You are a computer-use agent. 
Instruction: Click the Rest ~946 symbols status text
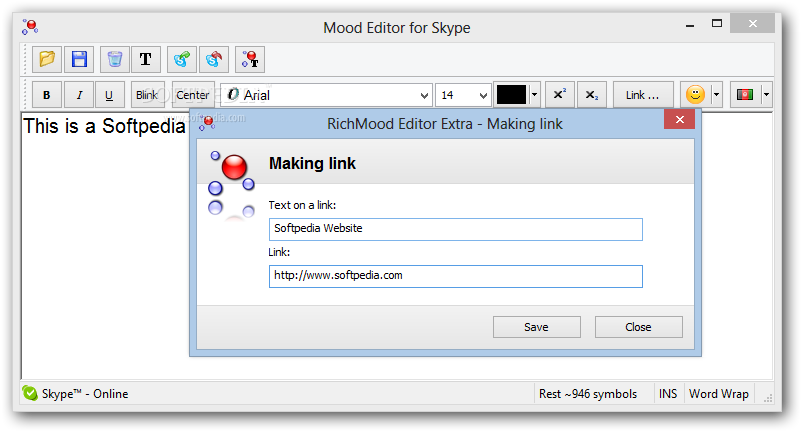[588, 394]
